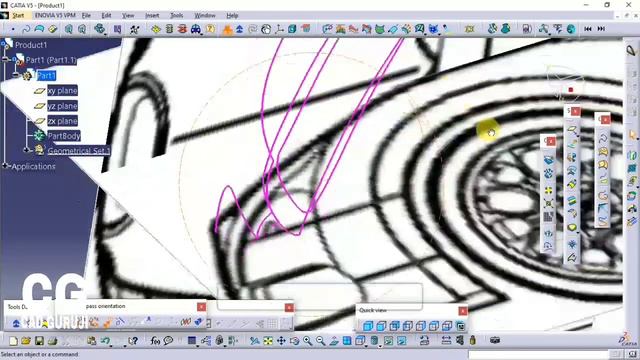Select the Rotate view tool
This screenshot has height=360, width=640.
294,341
